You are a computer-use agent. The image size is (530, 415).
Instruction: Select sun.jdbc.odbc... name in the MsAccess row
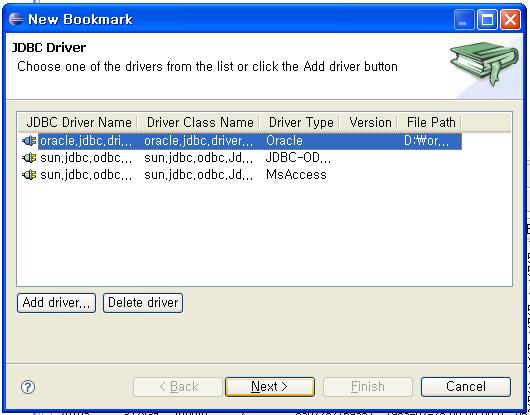tap(86, 175)
